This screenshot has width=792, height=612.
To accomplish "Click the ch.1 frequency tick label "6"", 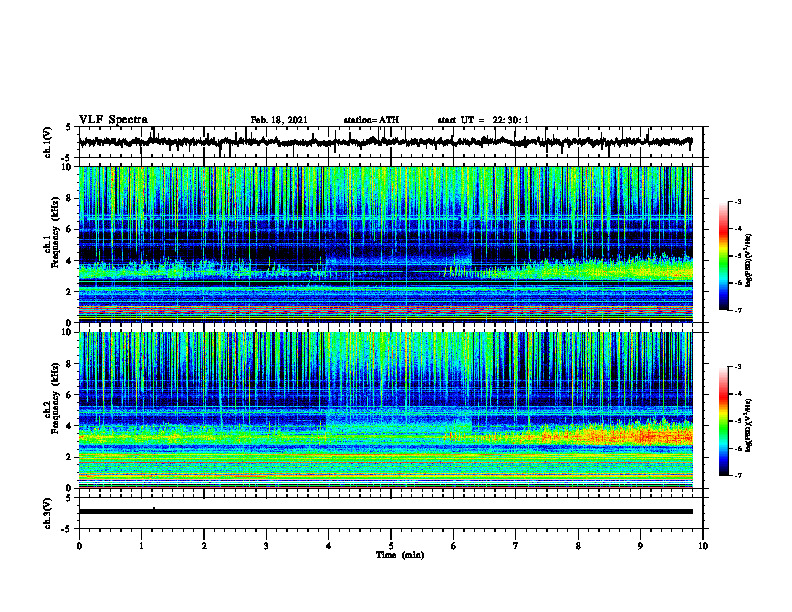I will 69,229.
